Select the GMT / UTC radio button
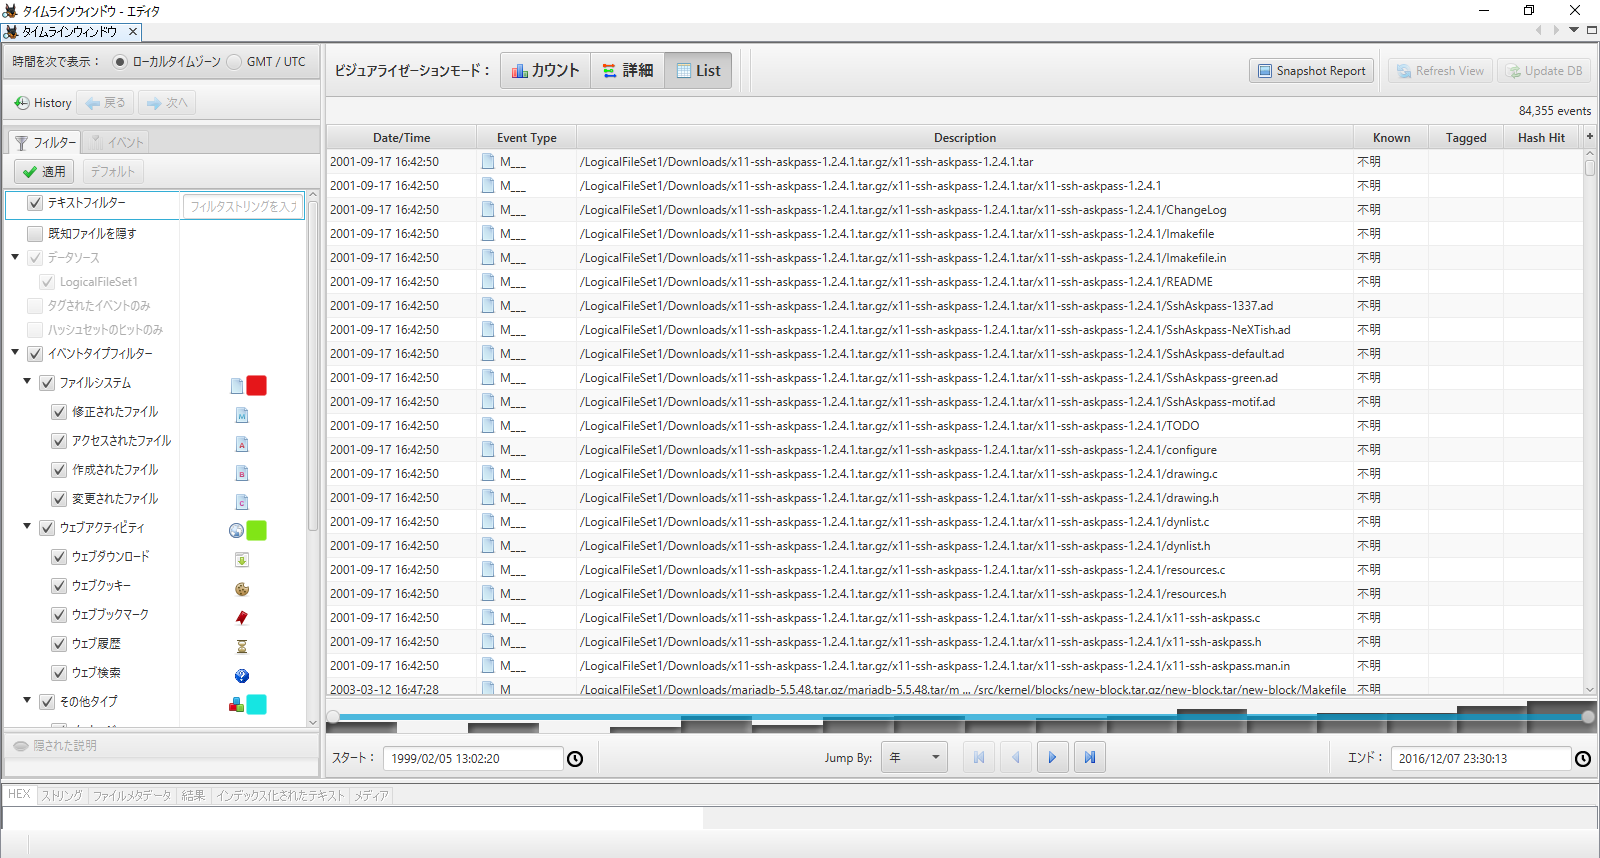This screenshot has width=1600, height=858. (x=235, y=62)
